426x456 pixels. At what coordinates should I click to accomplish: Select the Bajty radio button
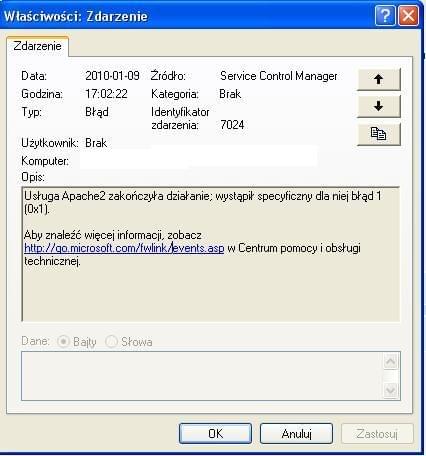pyautogui.click(x=63, y=342)
